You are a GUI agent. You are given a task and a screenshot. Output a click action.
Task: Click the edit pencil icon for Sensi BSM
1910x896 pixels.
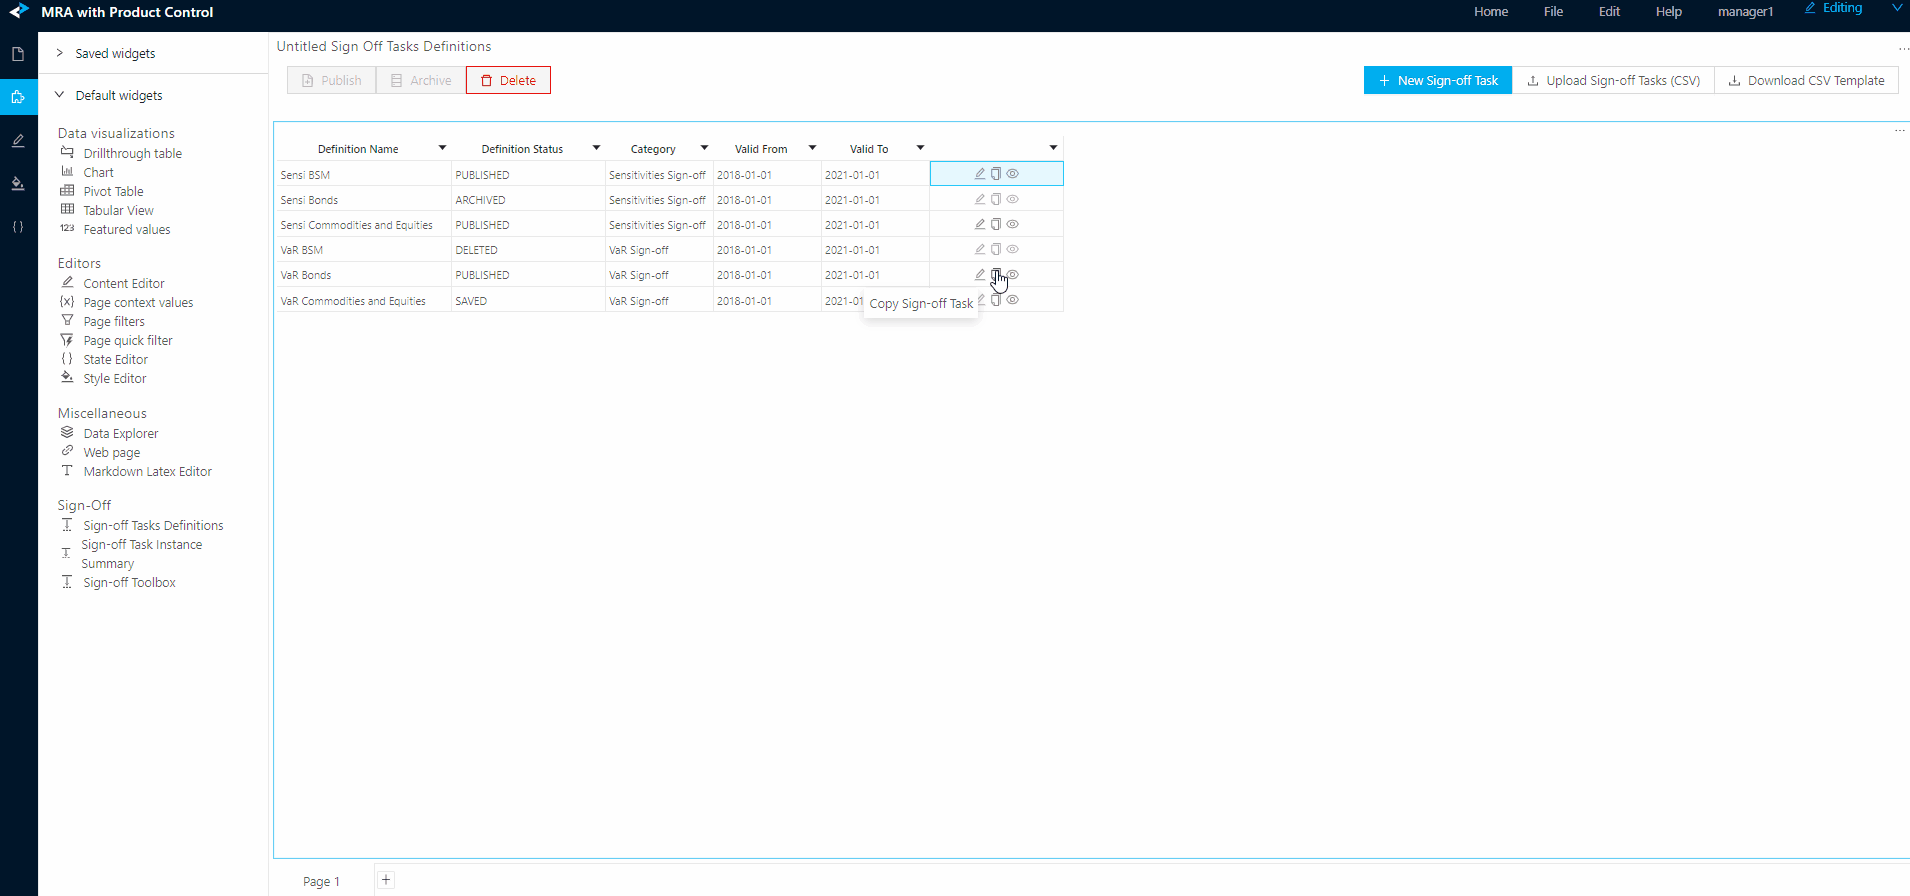pos(980,174)
